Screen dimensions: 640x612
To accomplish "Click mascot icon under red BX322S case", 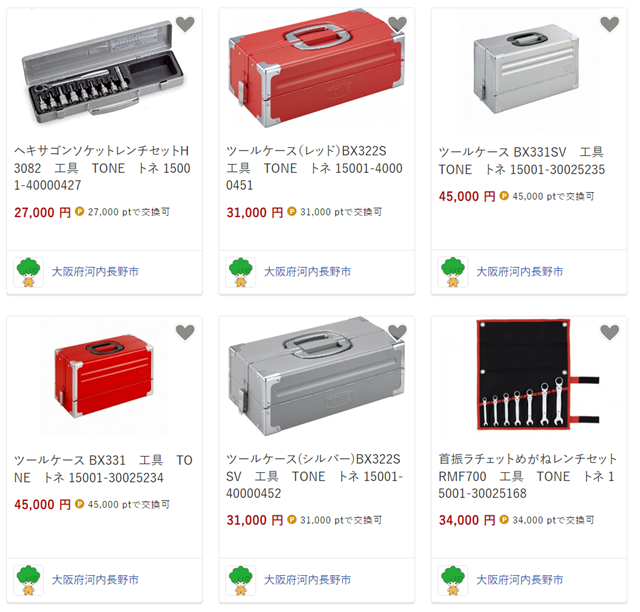I will pos(240,272).
